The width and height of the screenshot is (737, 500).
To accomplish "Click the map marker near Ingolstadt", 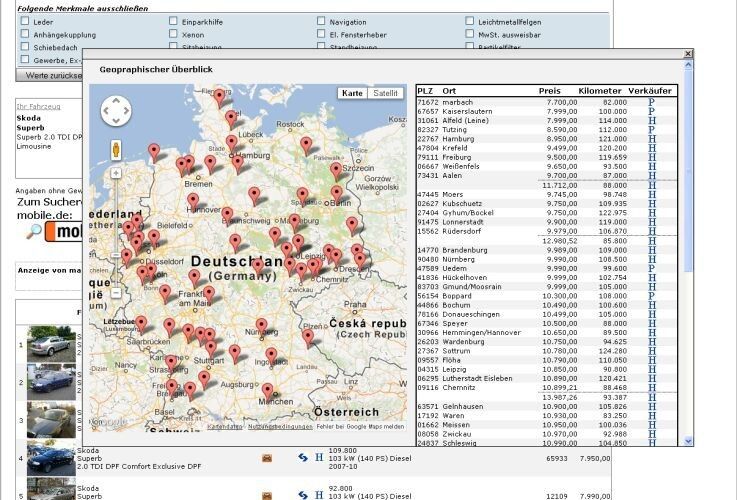I will [271, 356].
